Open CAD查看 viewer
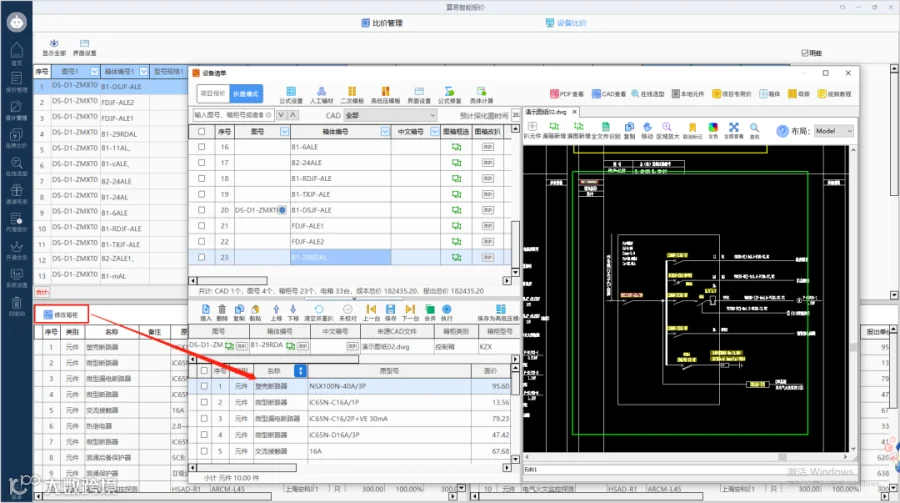The image size is (900, 503). (x=609, y=94)
